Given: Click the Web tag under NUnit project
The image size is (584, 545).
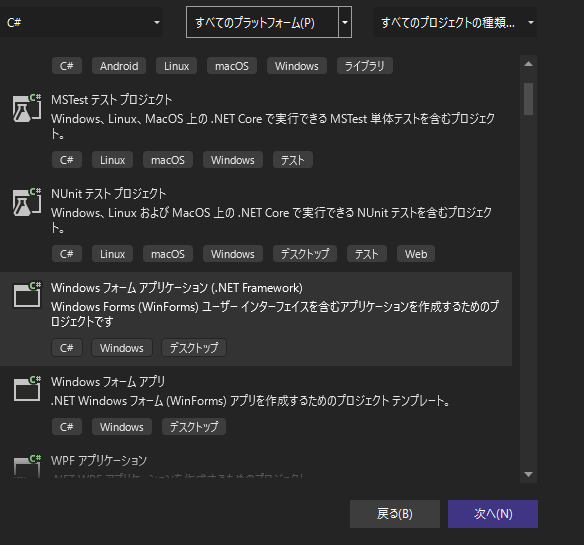Looking at the screenshot, I should click(416, 254).
